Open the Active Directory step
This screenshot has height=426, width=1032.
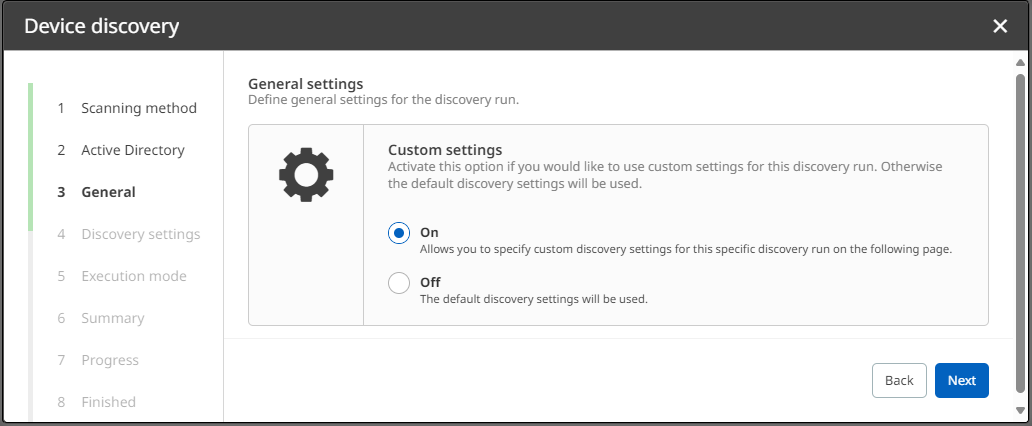(132, 150)
